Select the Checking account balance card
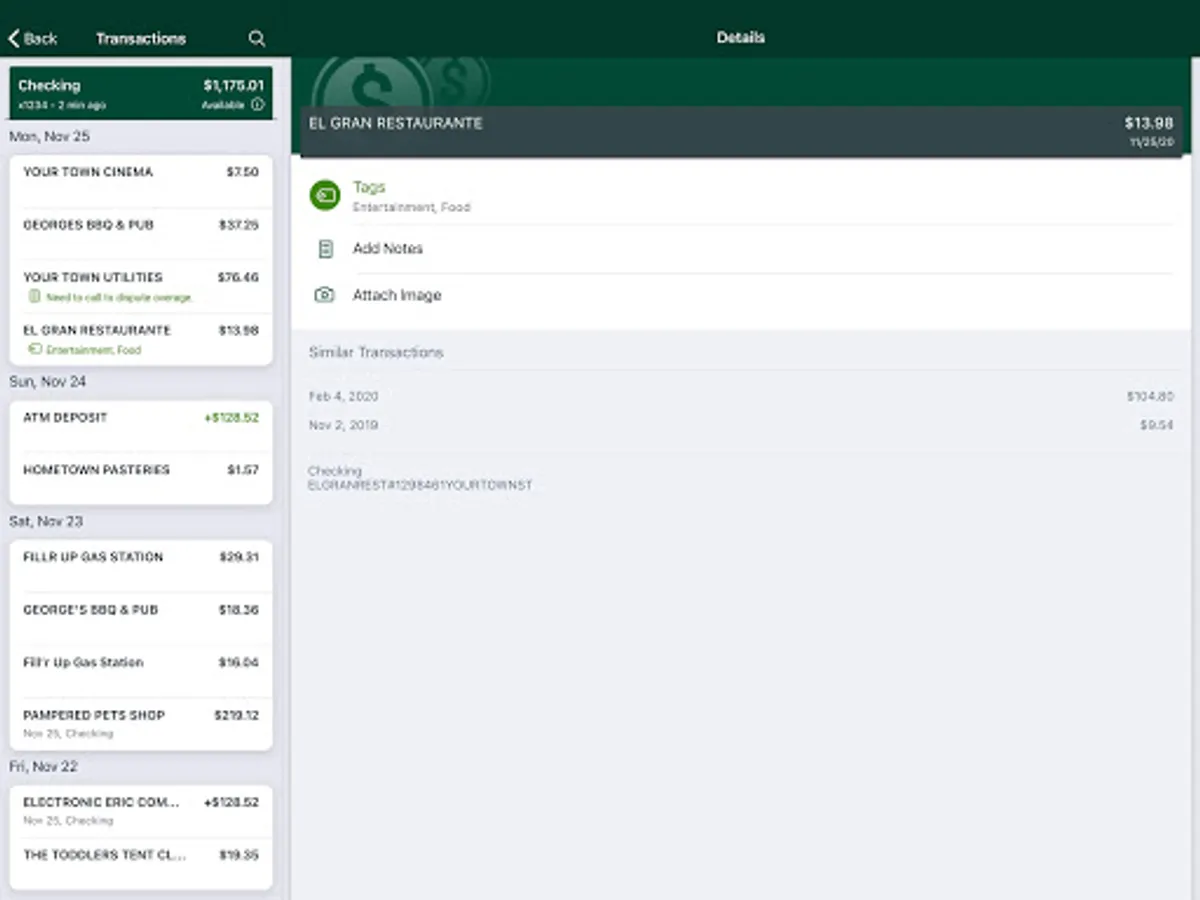This screenshot has width=1200, height=900. [x=141, y=94]
